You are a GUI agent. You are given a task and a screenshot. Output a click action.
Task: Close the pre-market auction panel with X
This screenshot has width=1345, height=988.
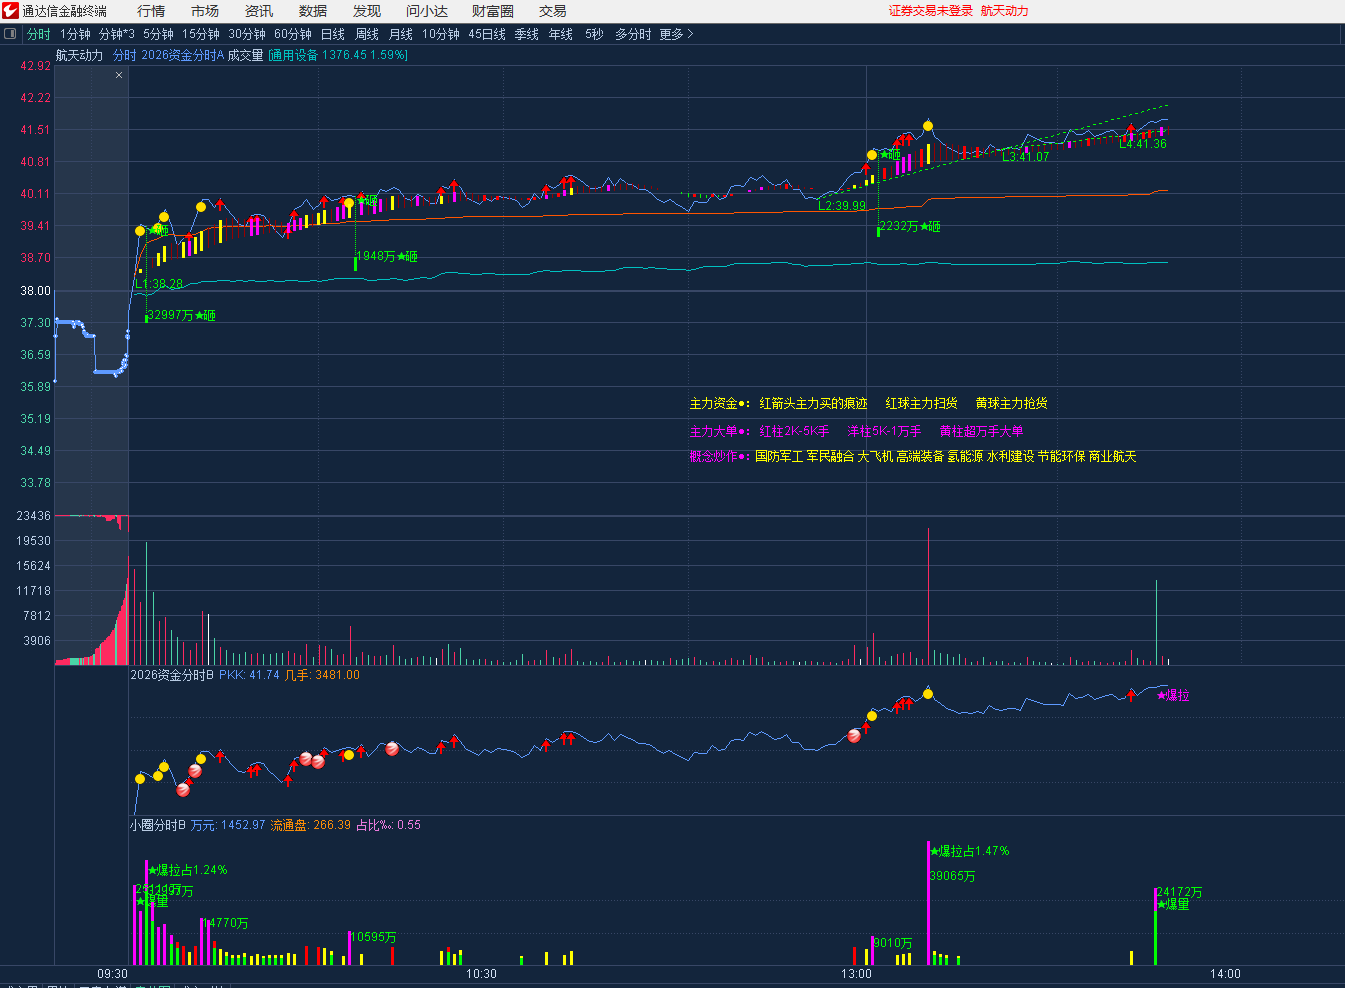point(119,75)
